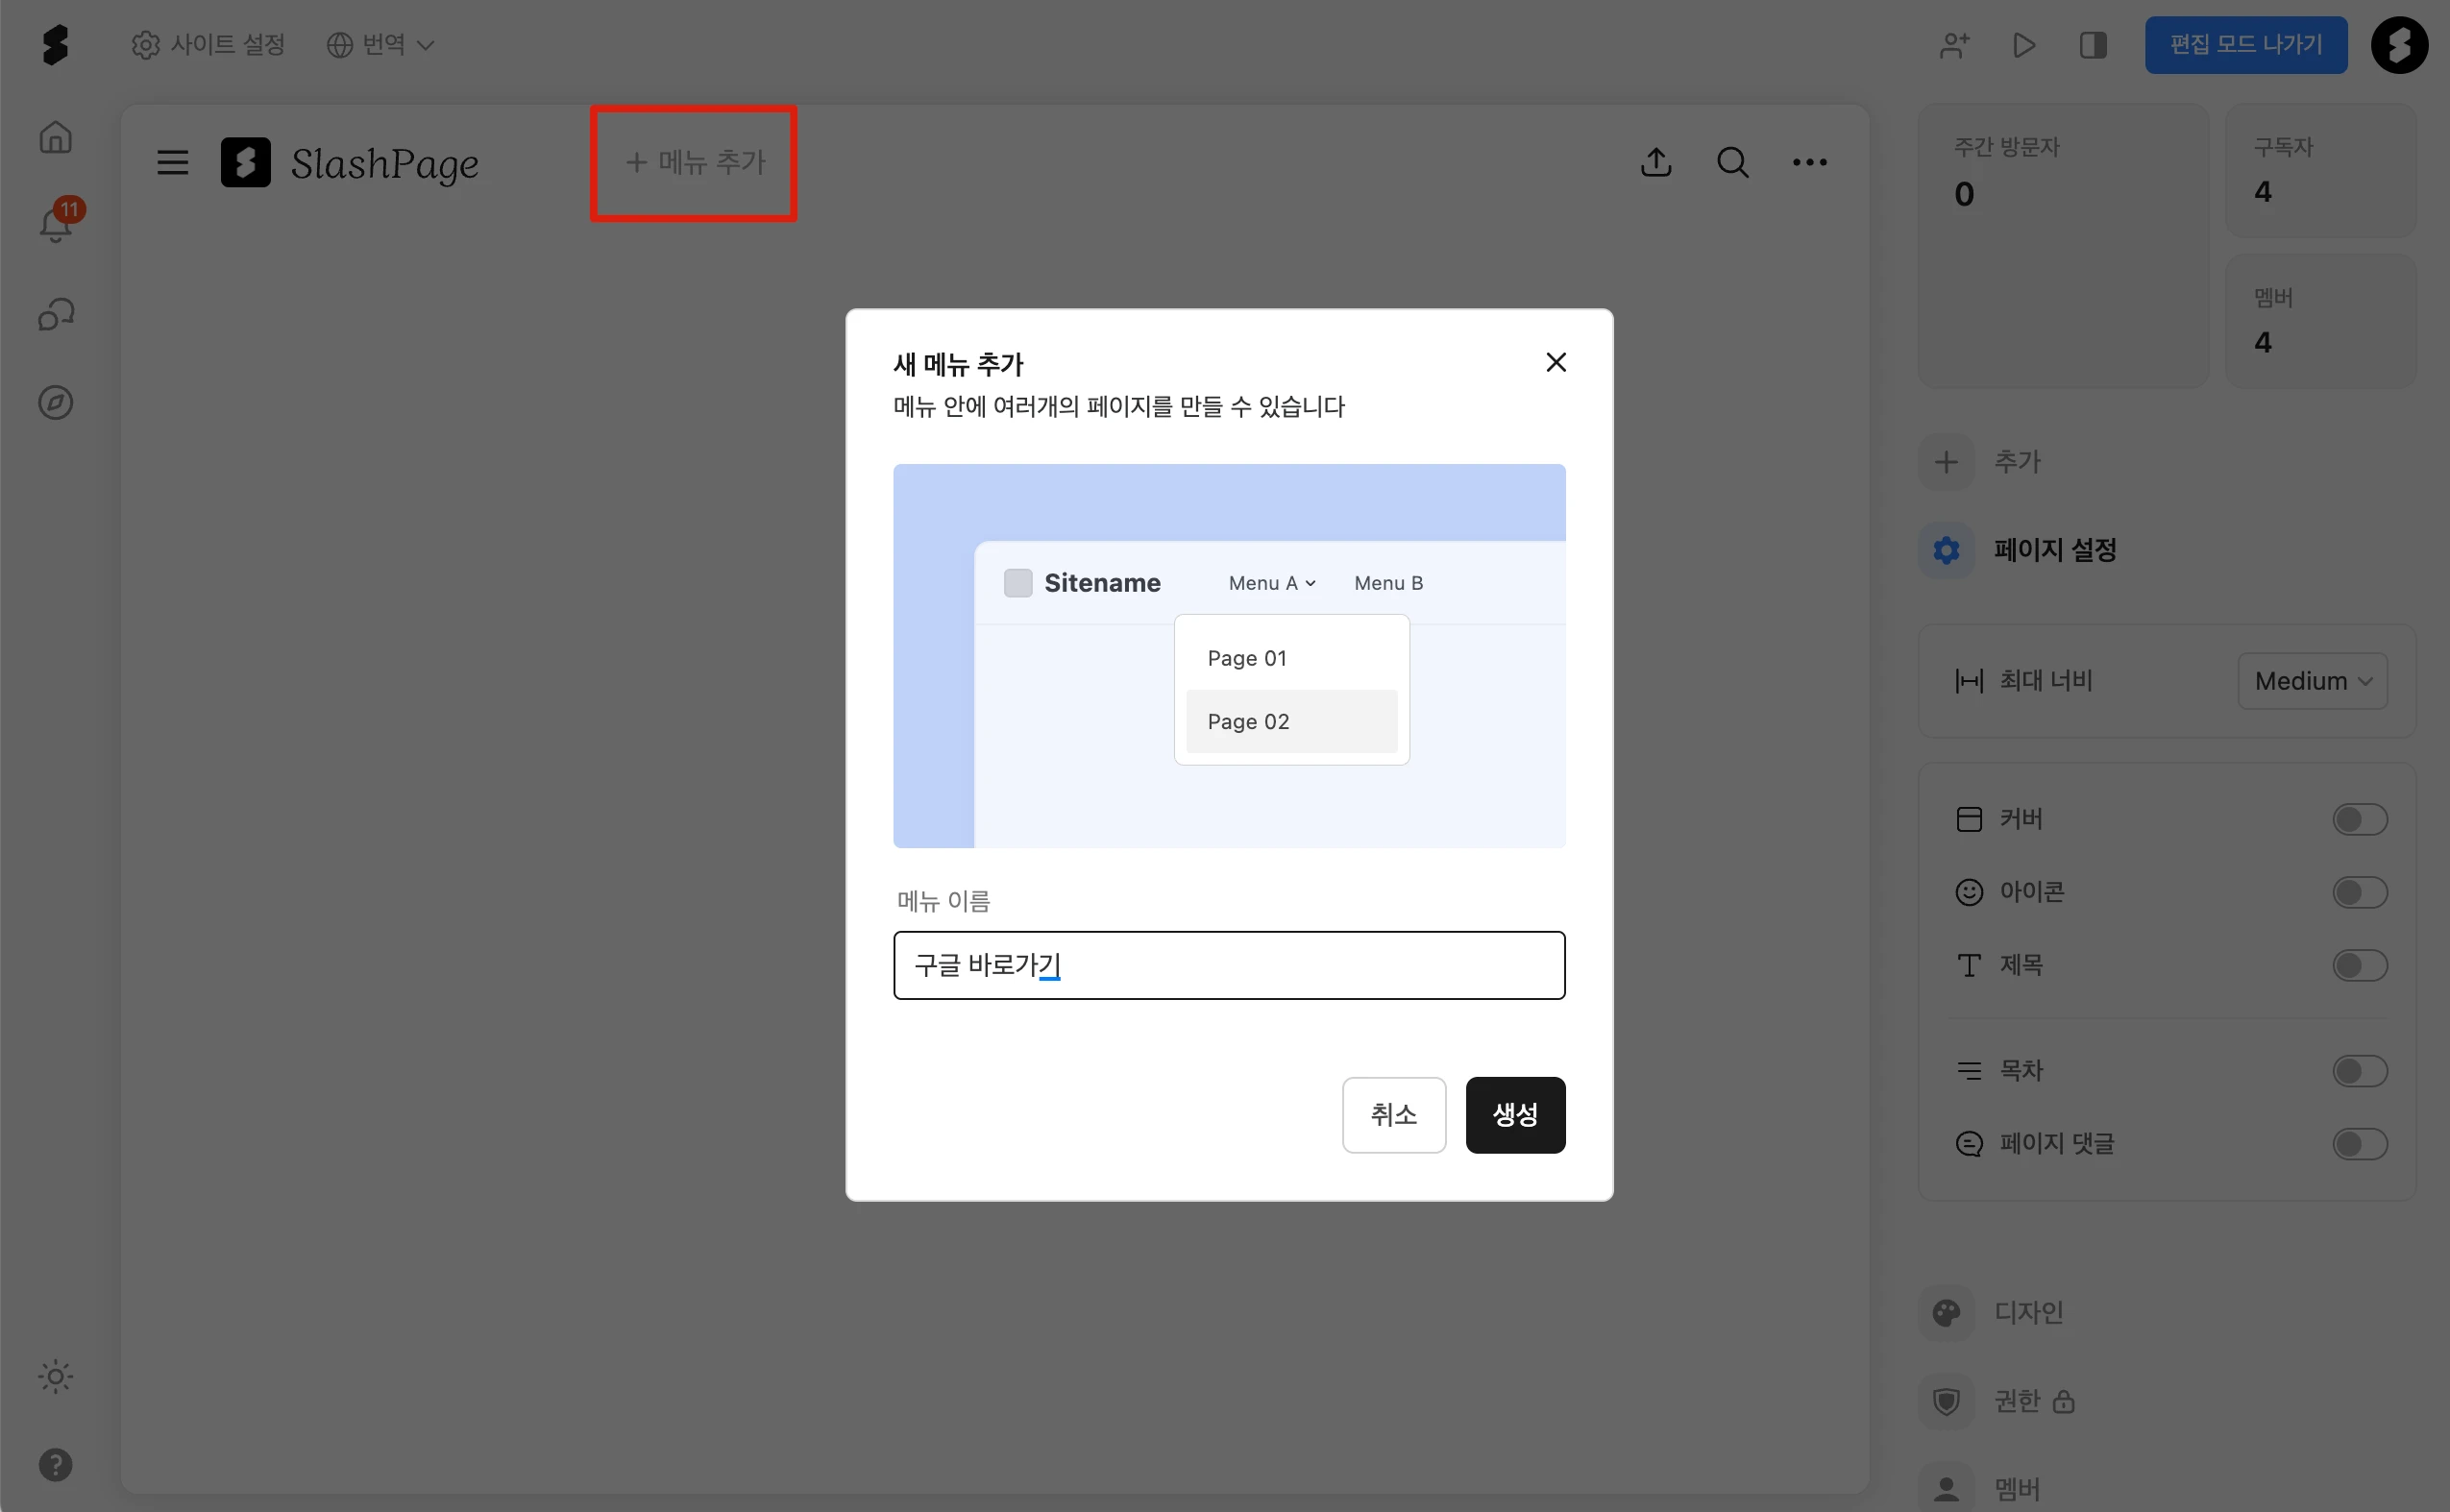Screen dimensions: 2450x1512
Task: Click the share upload icon
Action: pyautogui.click(x=1656, y=162)
